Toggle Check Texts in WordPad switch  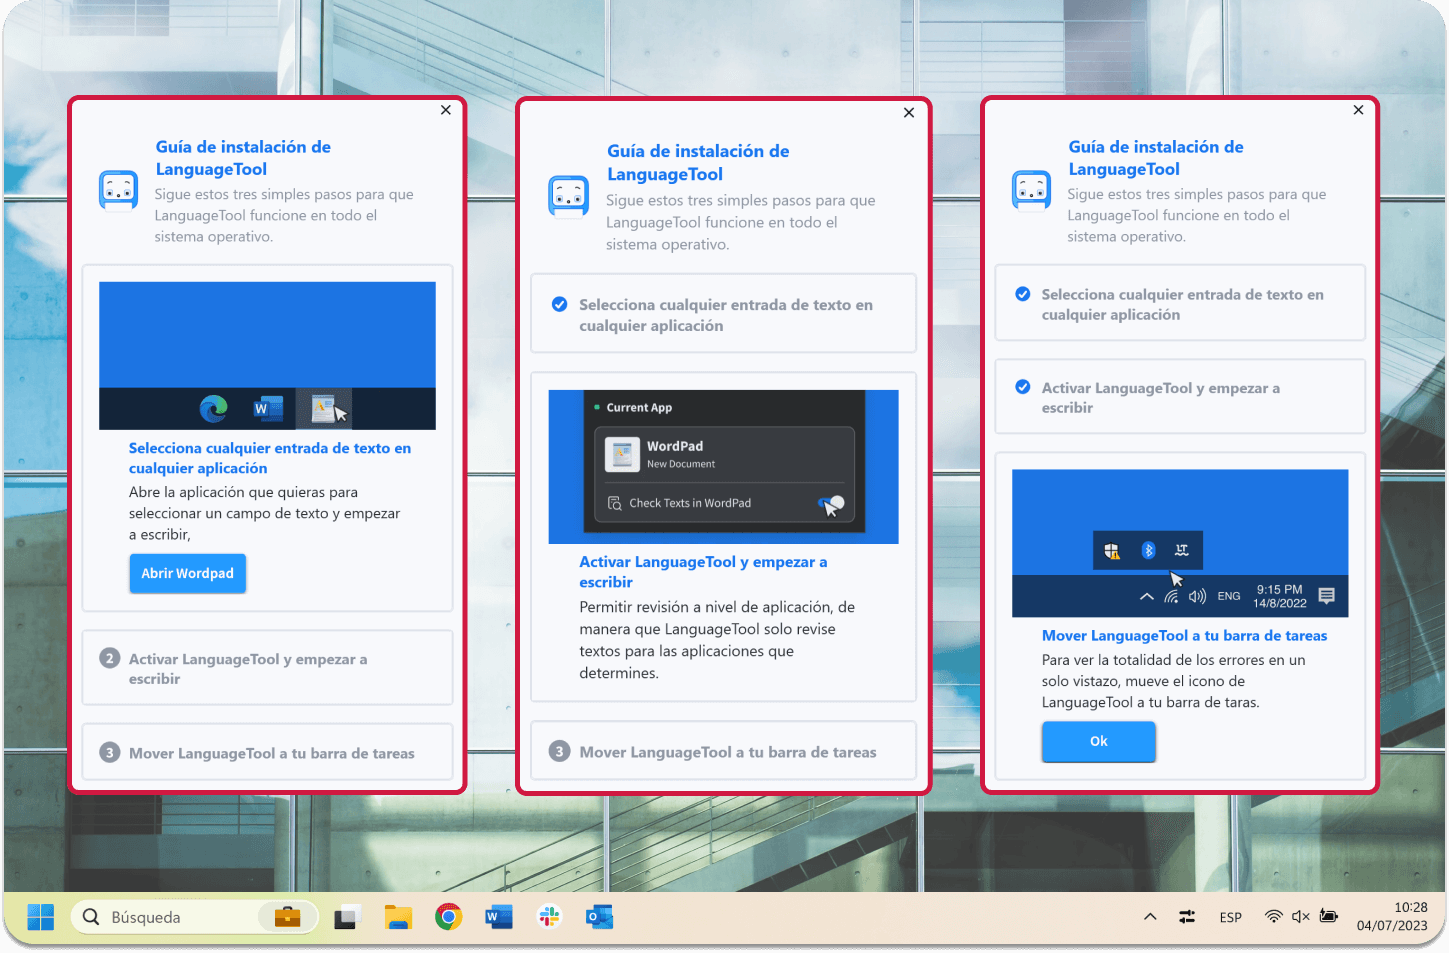(831, 503)
